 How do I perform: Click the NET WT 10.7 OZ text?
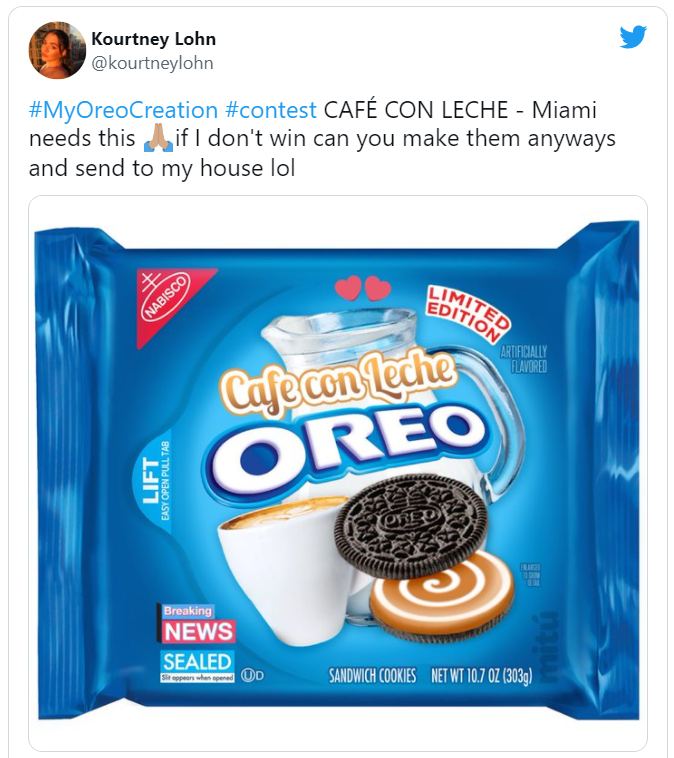pos(480,676)
